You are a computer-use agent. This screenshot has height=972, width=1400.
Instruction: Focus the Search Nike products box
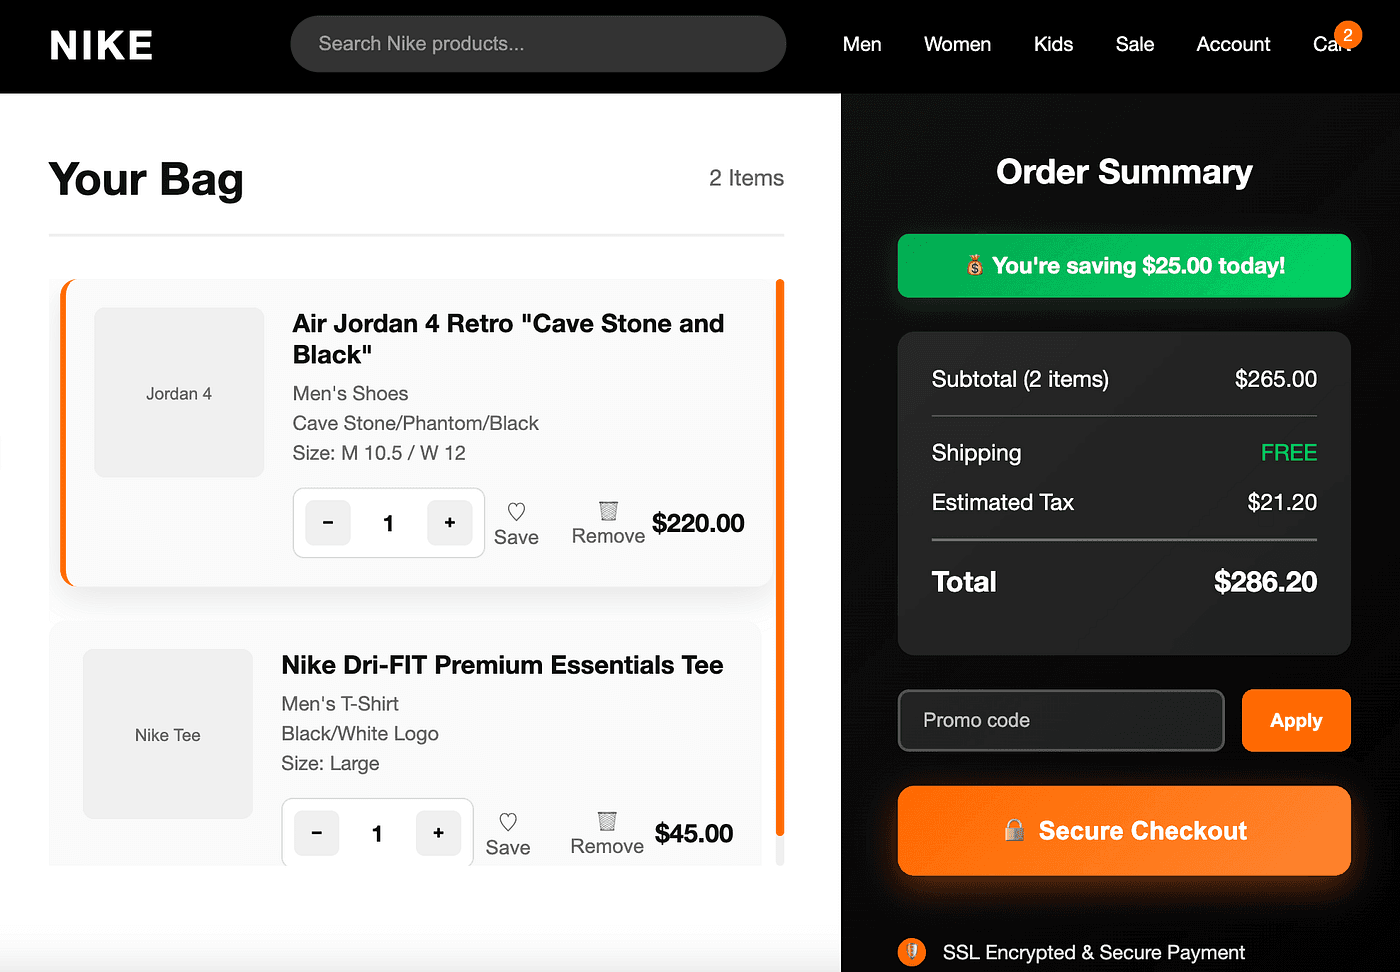[538, 44]
